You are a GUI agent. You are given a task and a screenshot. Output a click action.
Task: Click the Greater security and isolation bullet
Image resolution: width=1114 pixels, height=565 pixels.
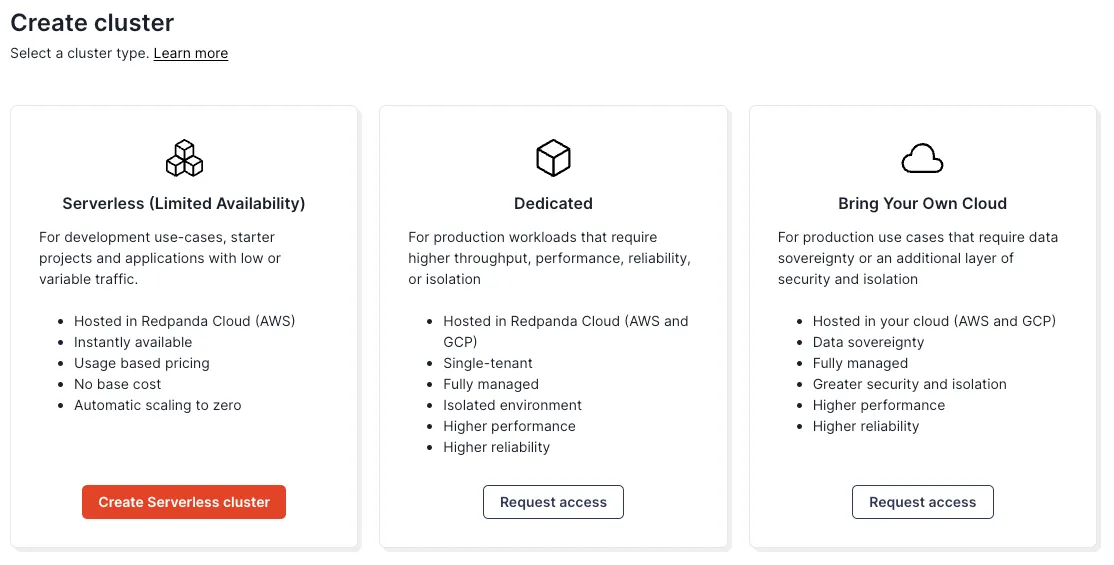(x=909, y=384)
